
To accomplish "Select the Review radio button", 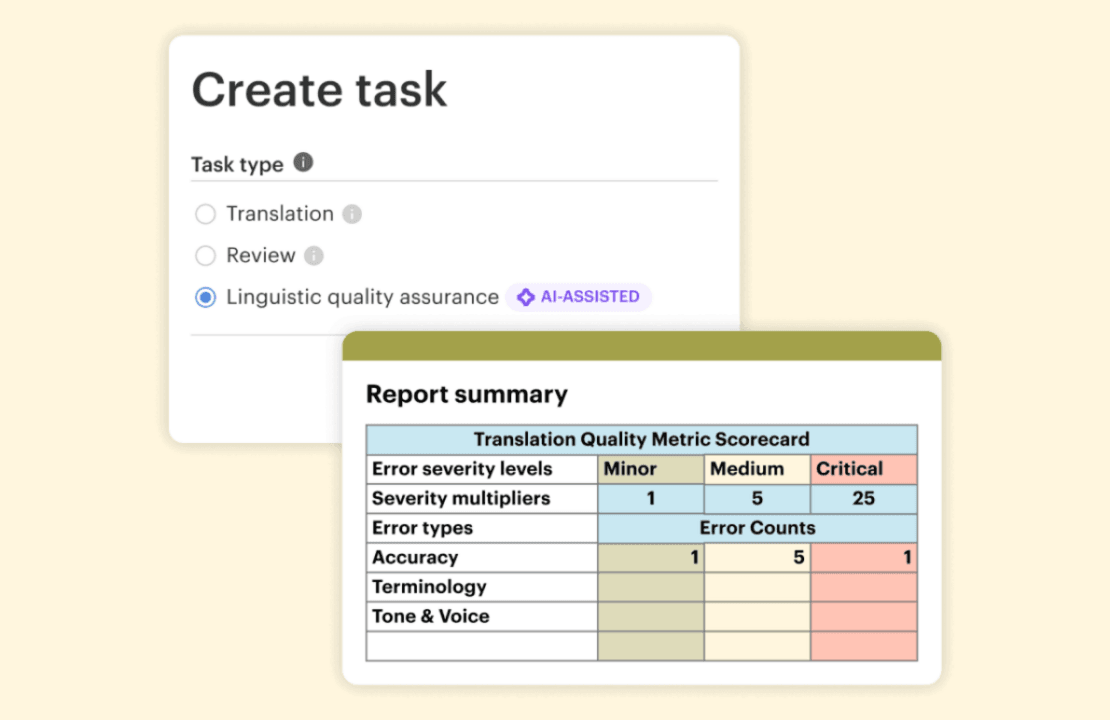I will coord(205,256).
